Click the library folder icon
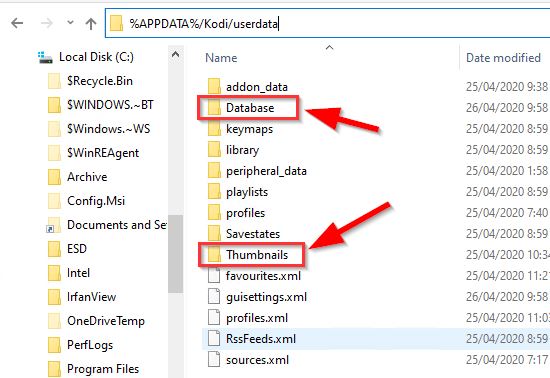The height and width of the screenshot is (378, 550). [214, 149]
